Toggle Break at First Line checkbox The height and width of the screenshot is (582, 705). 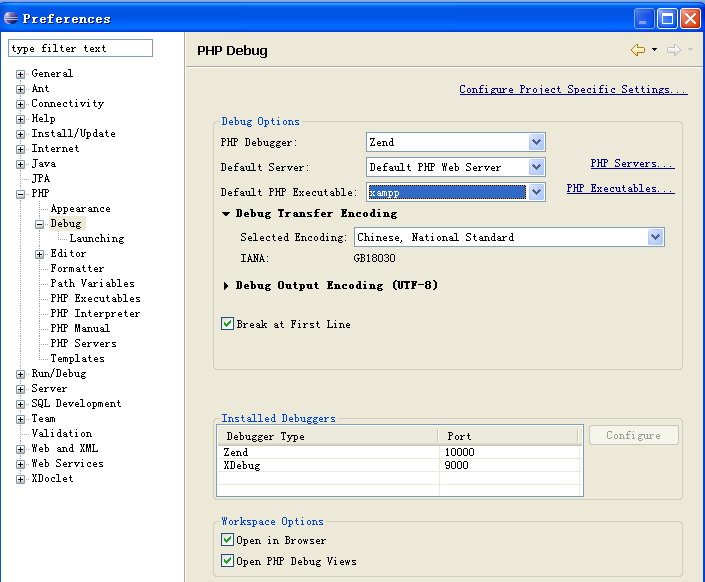228,324
